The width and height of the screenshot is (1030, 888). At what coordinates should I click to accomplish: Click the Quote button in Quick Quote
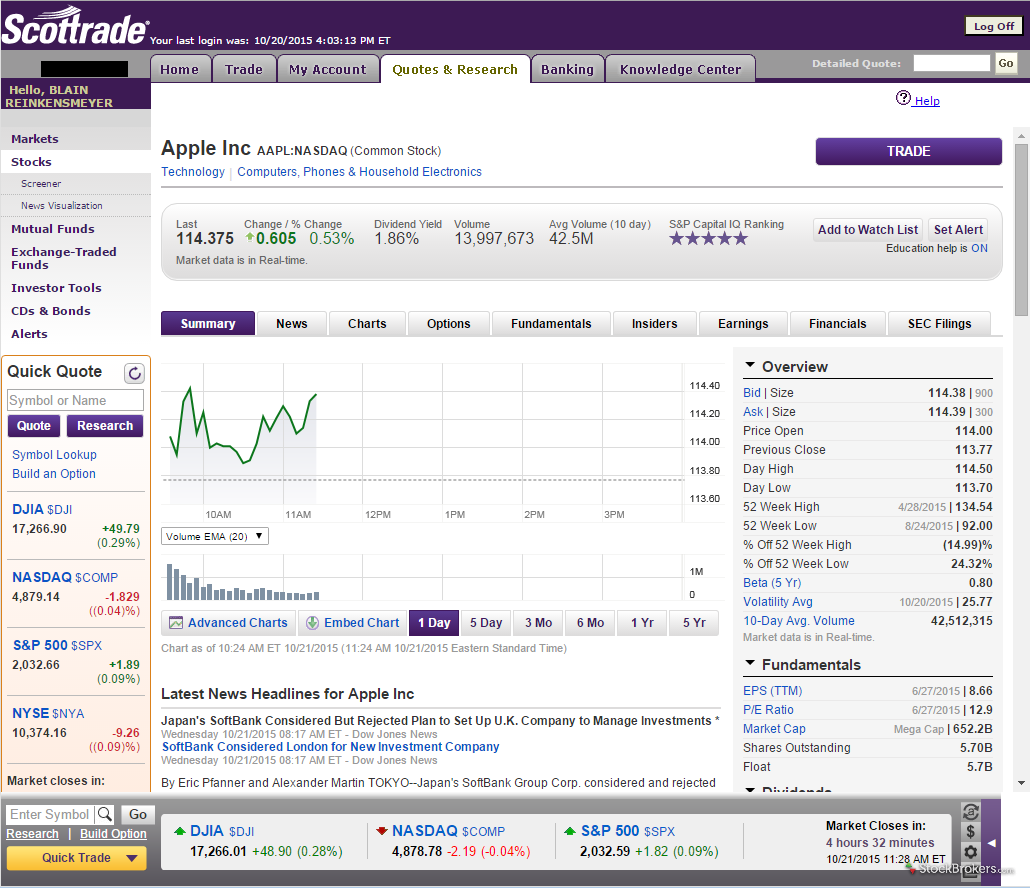(34, 426)
